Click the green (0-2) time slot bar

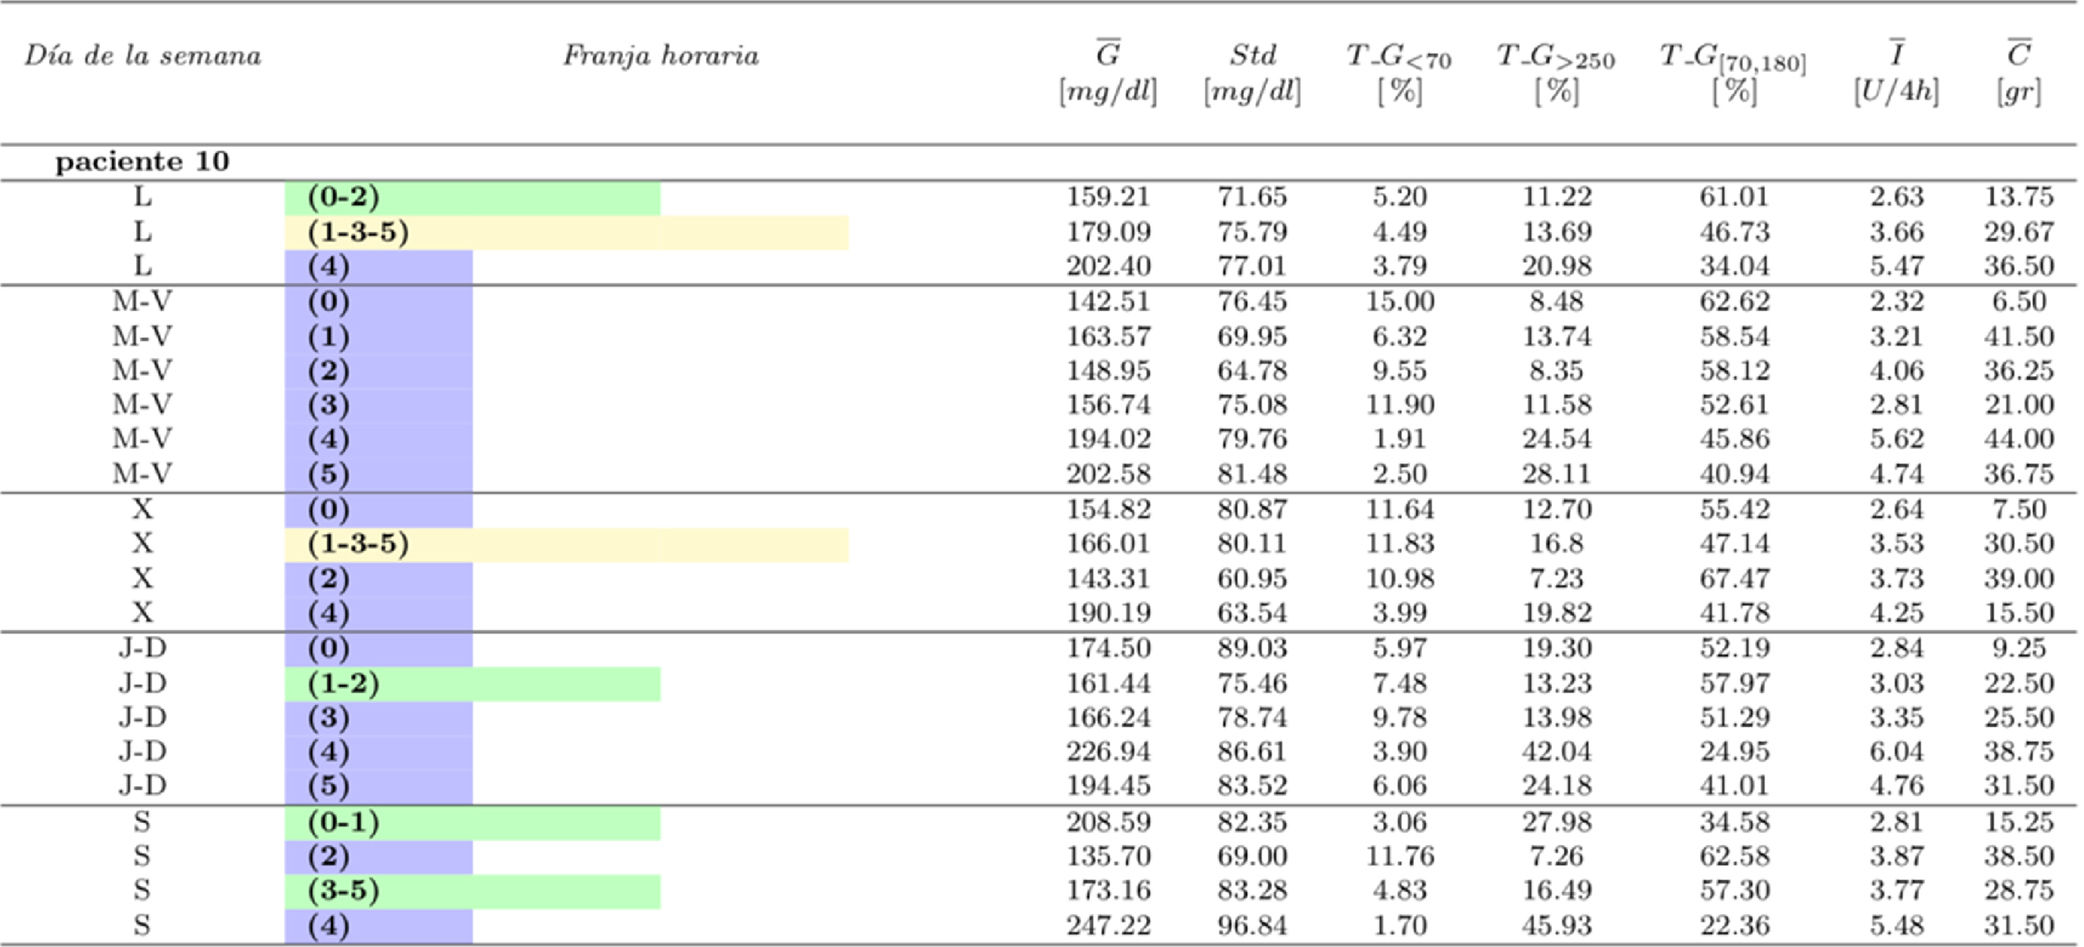472,197
